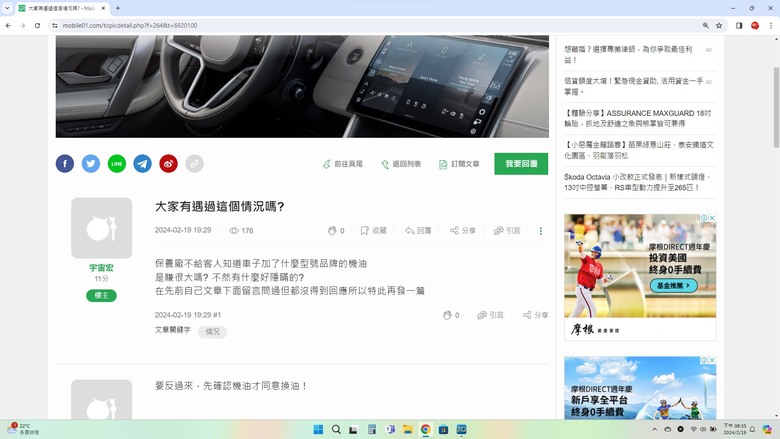
Task: Open the Škoda Octavia sidebar article
Action: [637, 182]
